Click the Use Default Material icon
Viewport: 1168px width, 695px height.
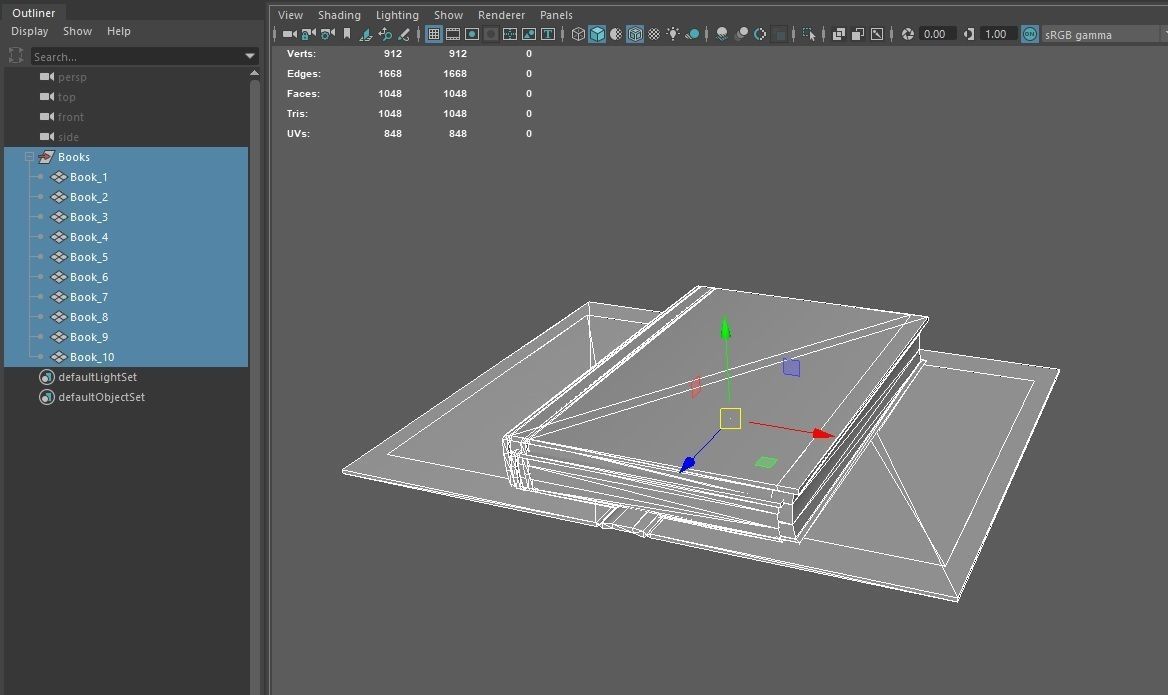[x=616, y=34]
